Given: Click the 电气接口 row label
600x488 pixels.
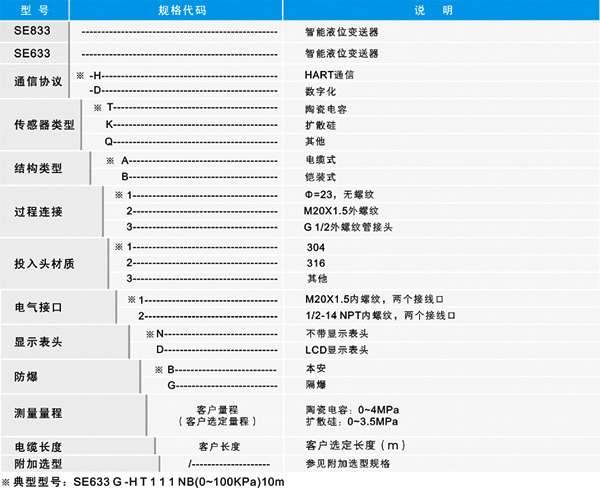Looking at the screenshot, I should 38,306.
